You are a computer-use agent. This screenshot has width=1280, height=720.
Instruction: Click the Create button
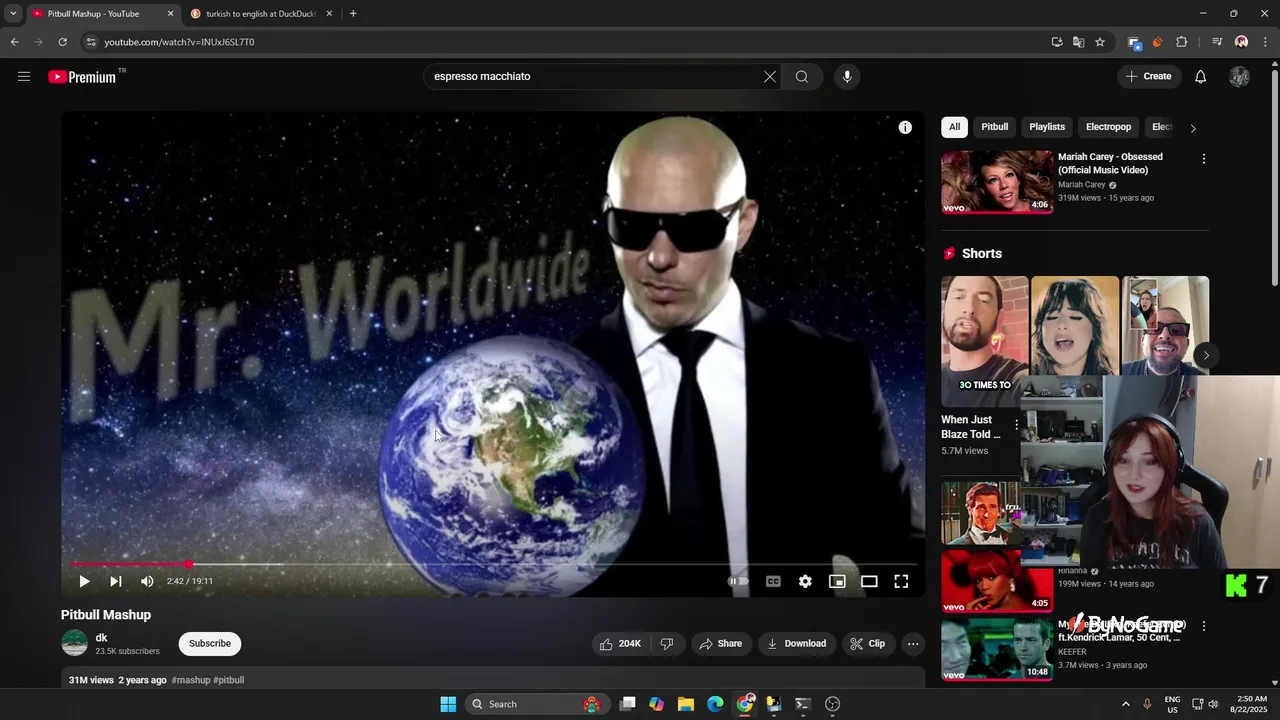(1149, 76)
